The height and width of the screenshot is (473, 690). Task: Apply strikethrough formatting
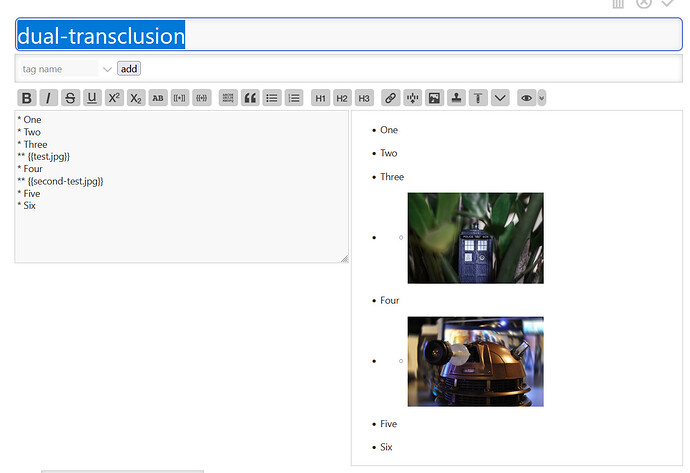(70, 98)
